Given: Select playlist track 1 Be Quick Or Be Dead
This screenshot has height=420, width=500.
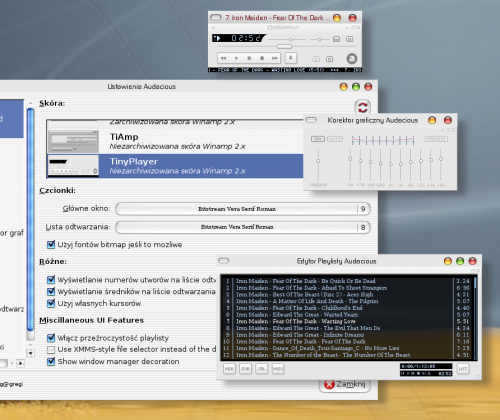Looking at the screenshot, I should (x=347, y=281).
